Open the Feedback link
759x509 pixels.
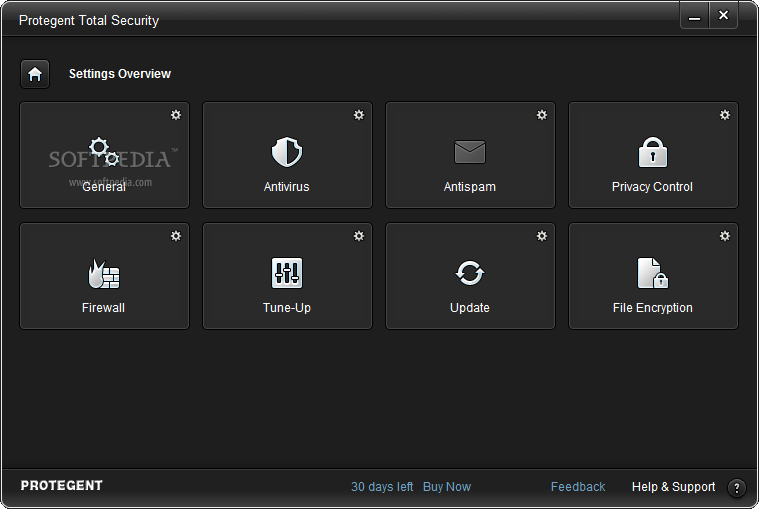tap(578, 487)
